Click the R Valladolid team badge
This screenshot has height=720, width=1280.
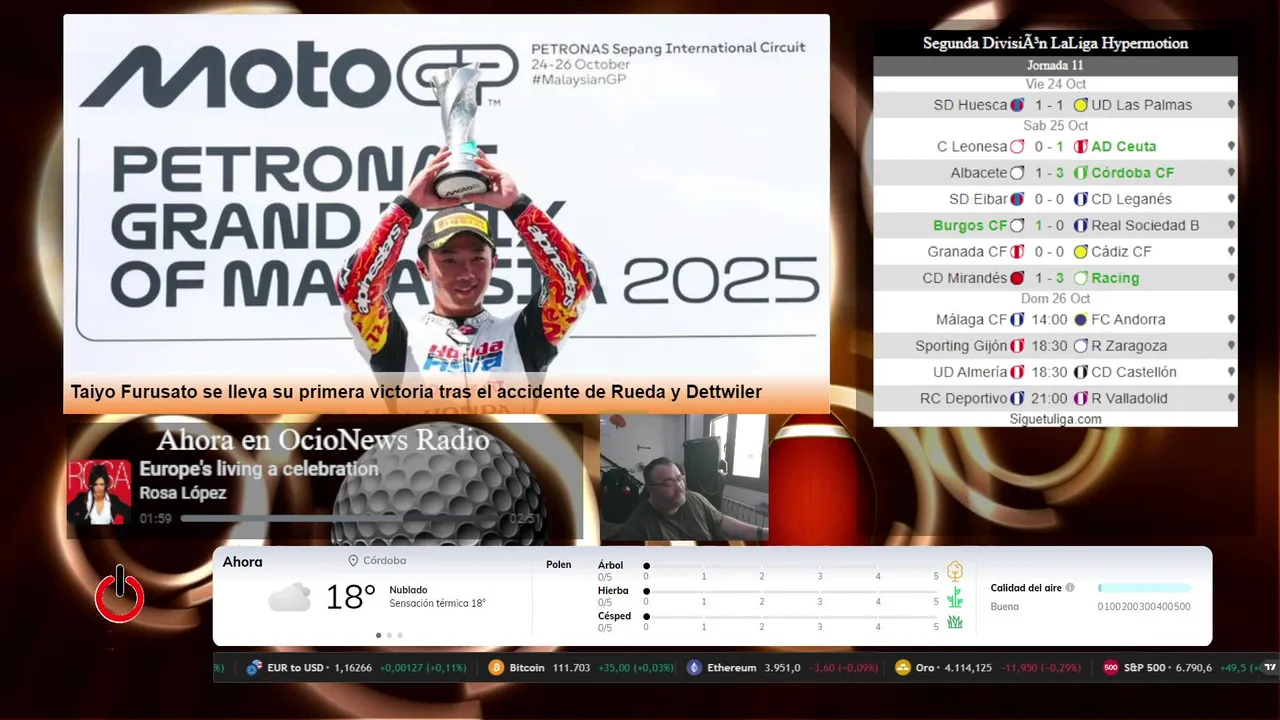coord(1080,398)
